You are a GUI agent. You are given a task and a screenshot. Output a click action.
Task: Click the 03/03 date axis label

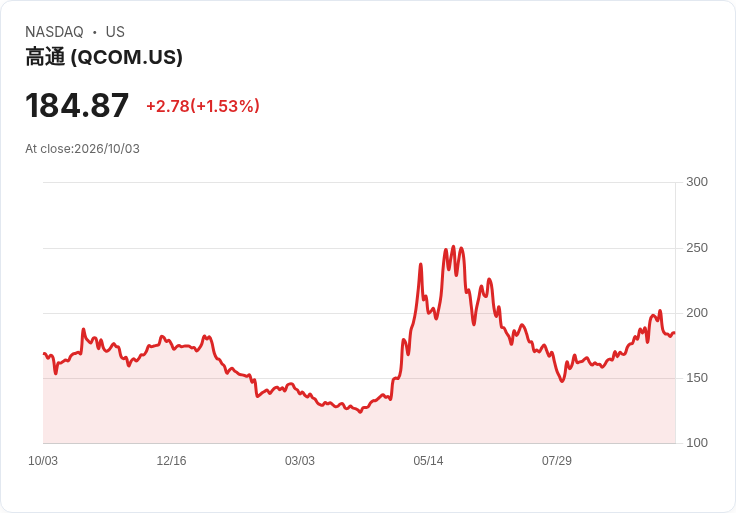coord(299,460)
